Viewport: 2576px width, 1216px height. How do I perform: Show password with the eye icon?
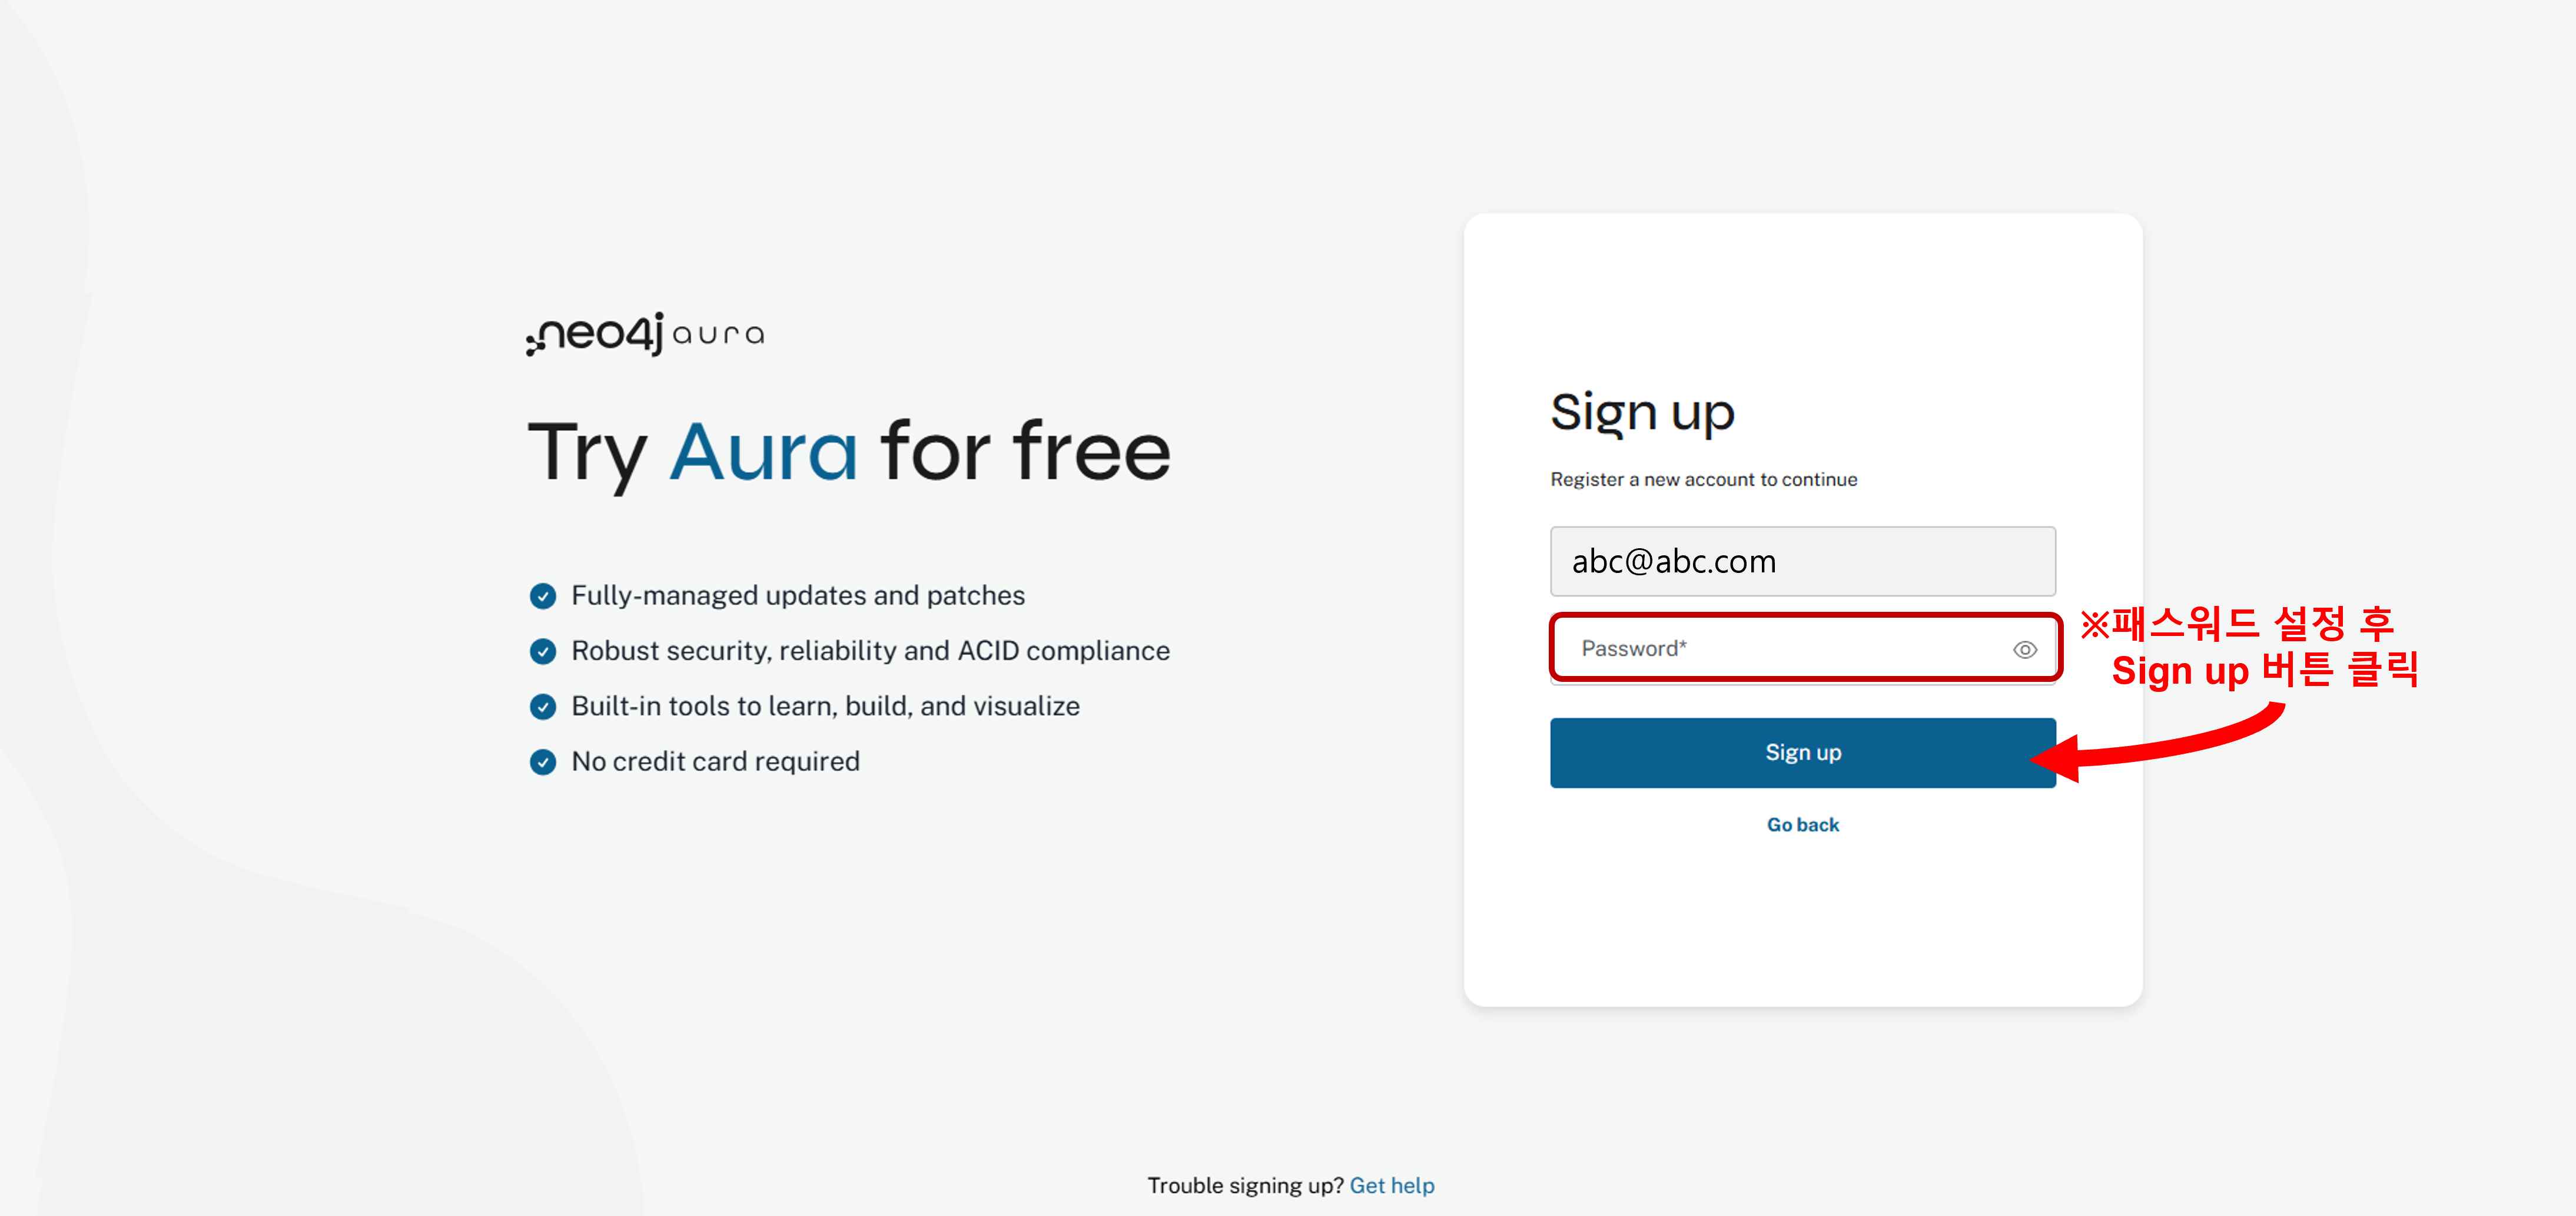coord(2024,650)
